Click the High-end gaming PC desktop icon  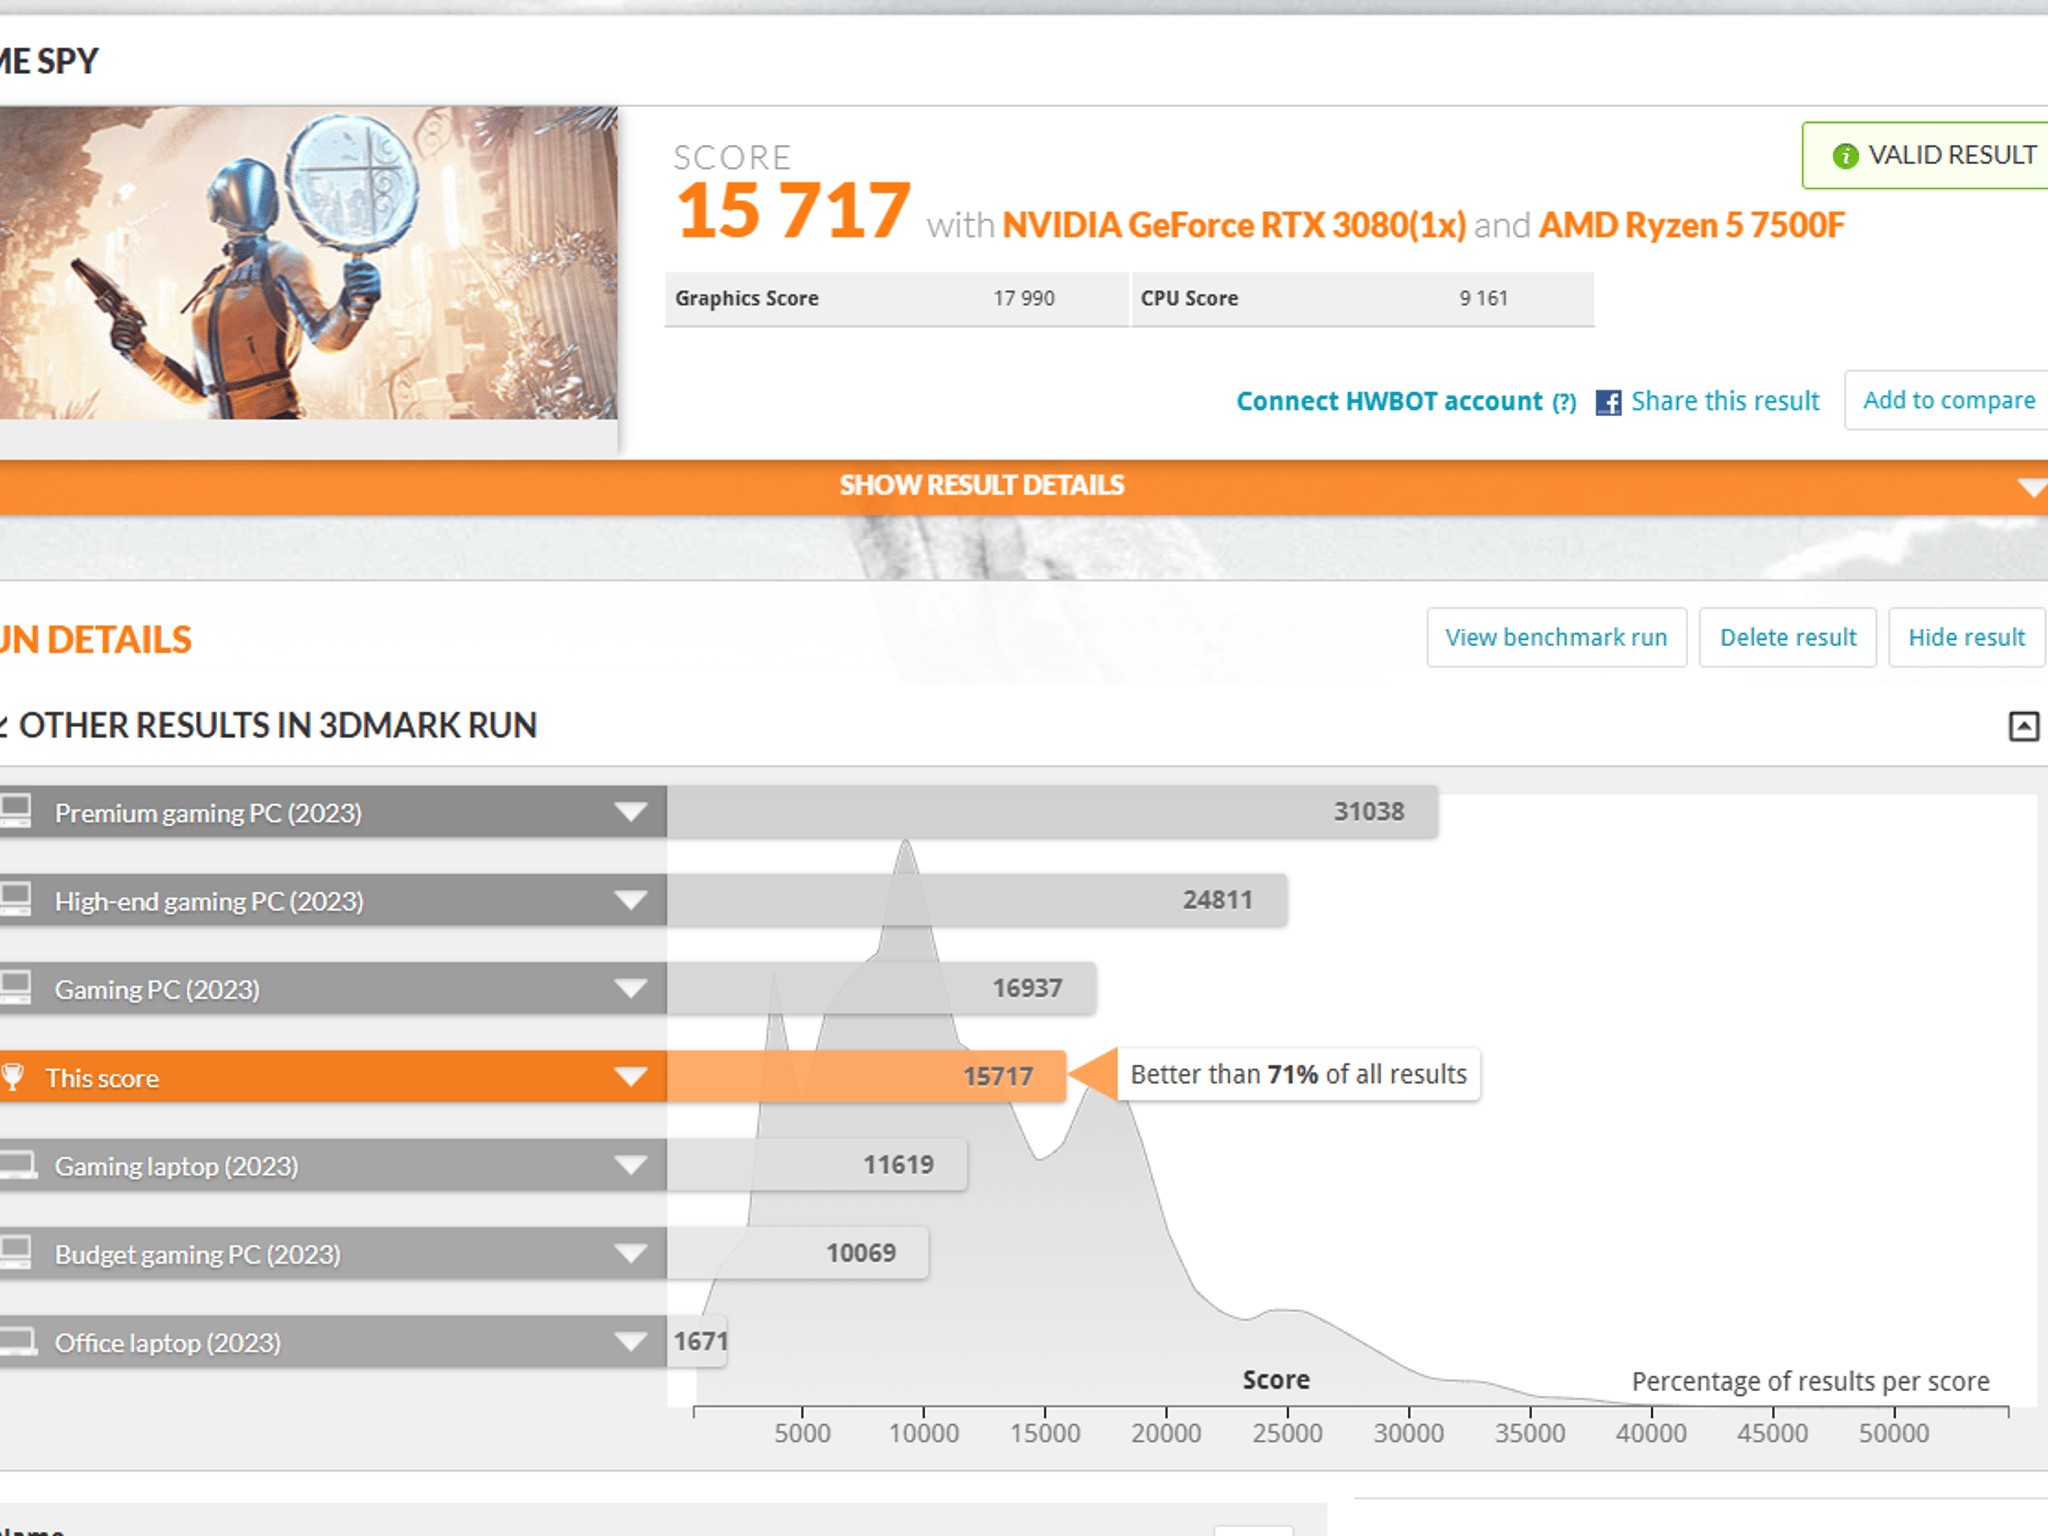coord(15,899)
